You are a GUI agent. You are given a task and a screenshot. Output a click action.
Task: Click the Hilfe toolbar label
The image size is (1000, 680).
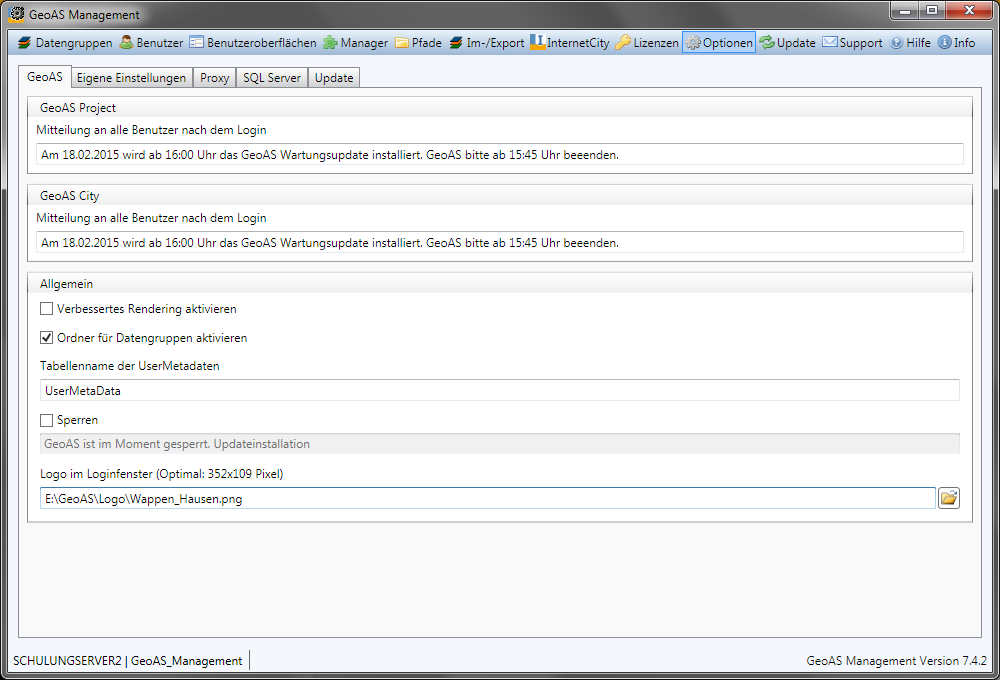click(x=918, y=43)
